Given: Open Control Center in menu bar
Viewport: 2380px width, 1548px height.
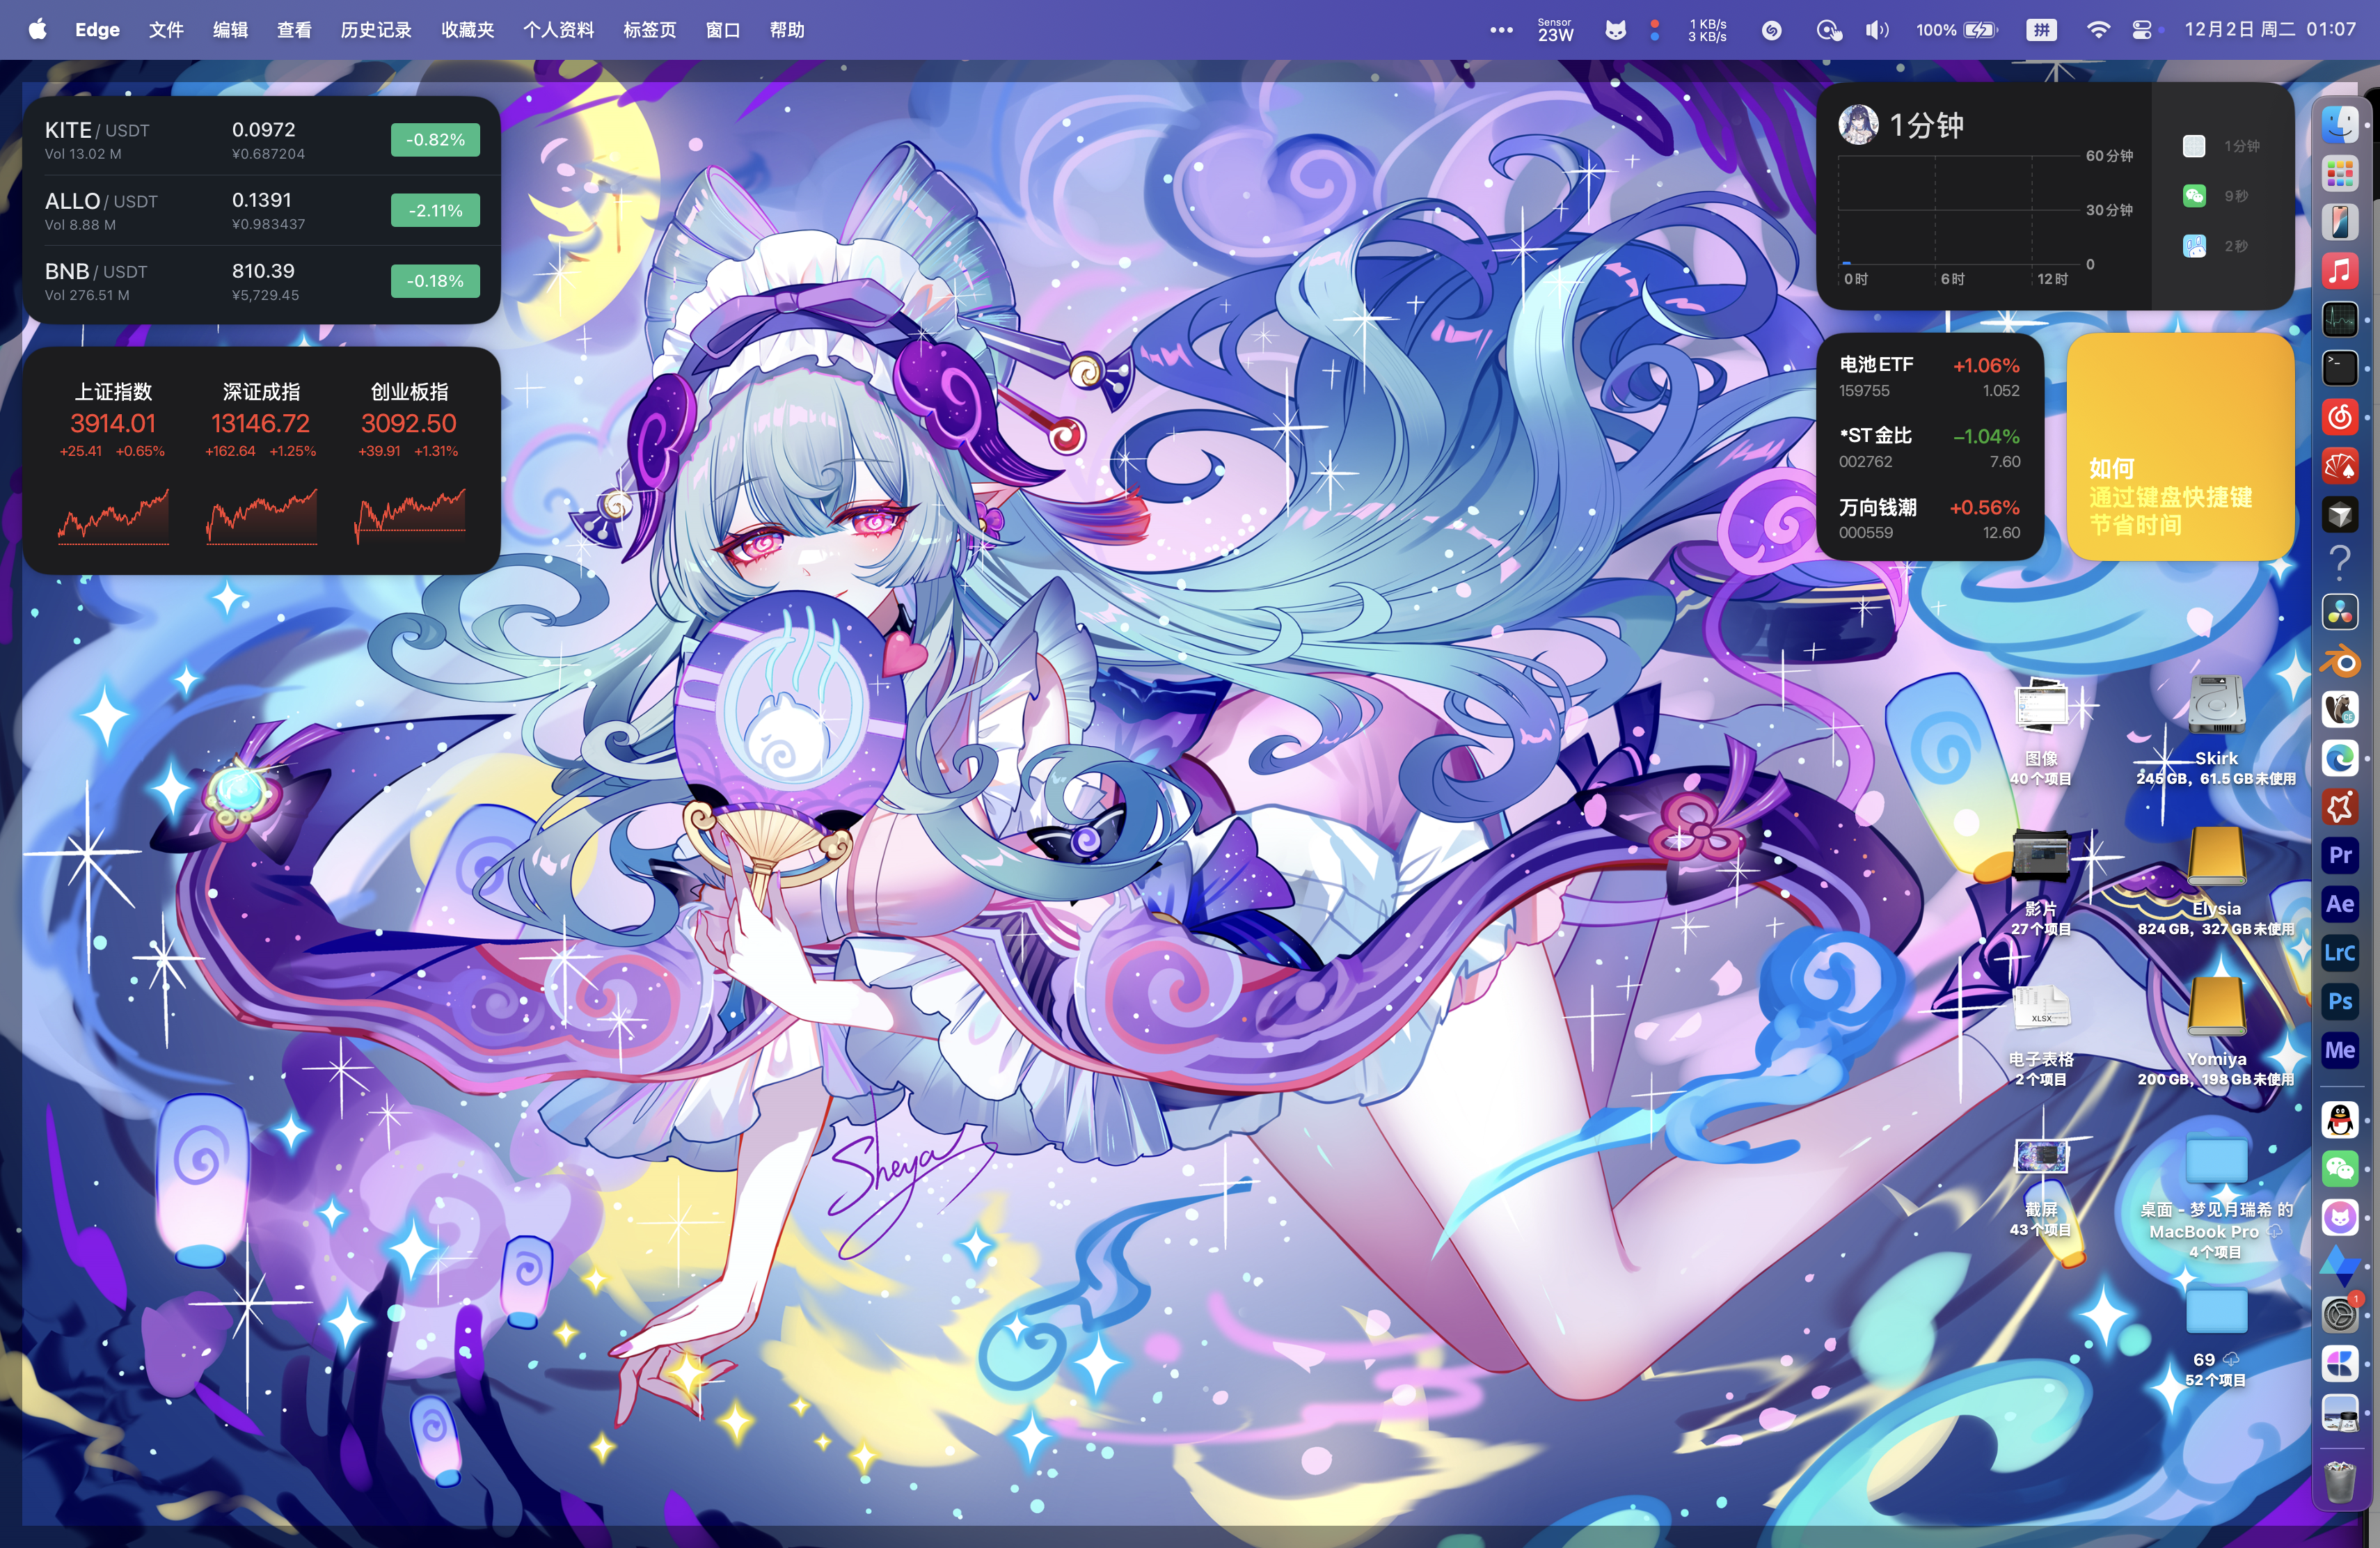Looking at the screenshot, I should click(x=2141, y=30).
